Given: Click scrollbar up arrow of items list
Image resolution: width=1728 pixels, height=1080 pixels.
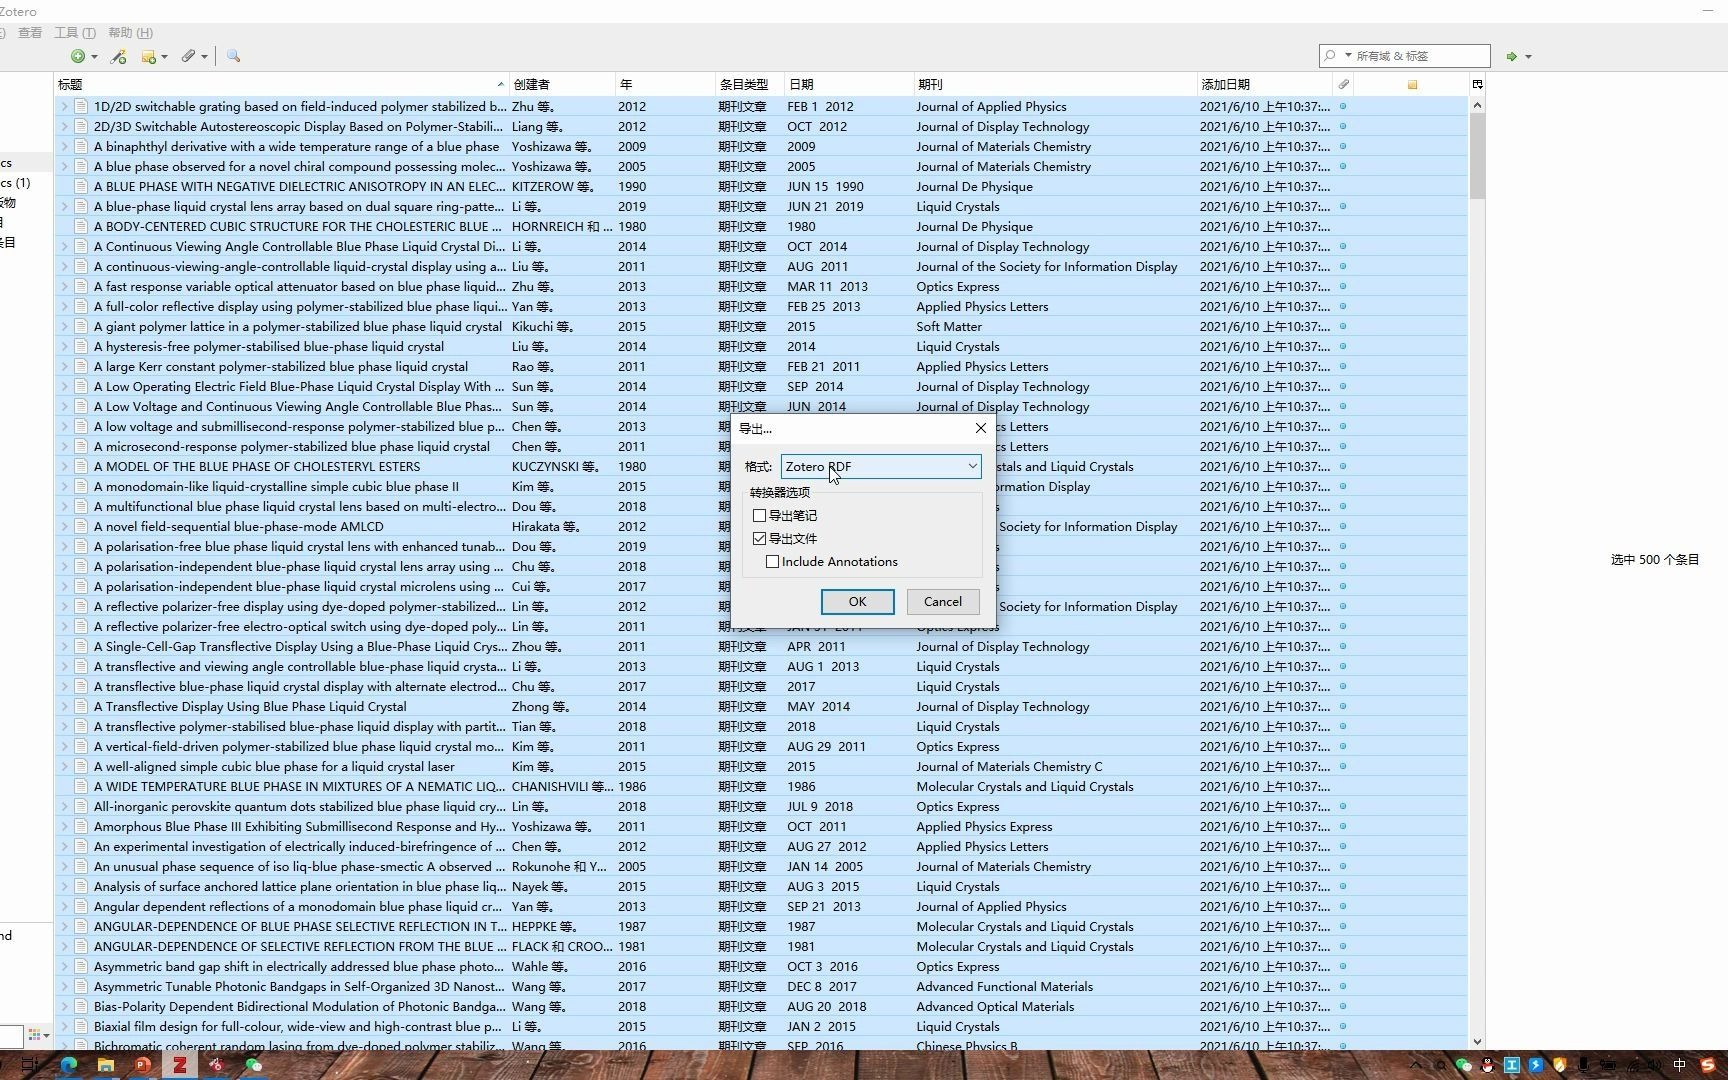Looking at the screenshot, I should [1477, 105].
